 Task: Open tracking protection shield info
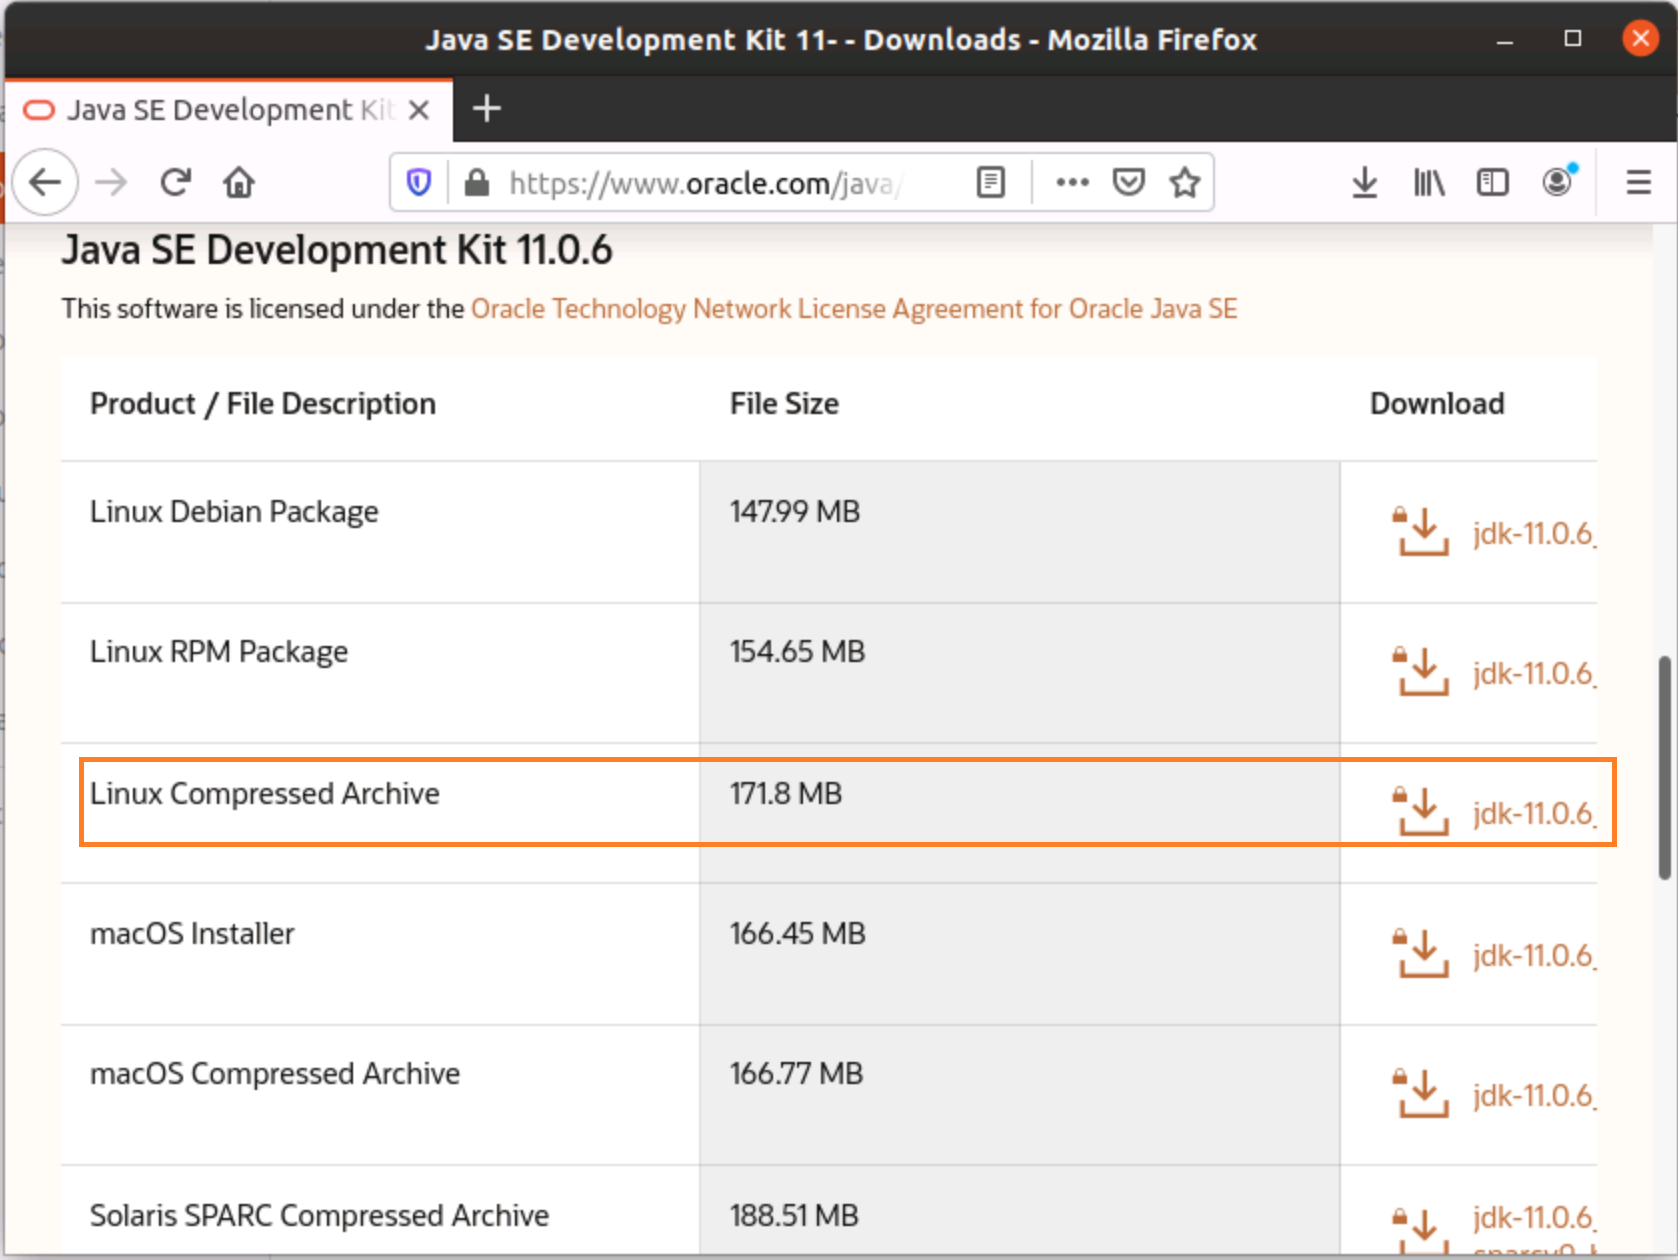pyautogui.click(x=419, y=182)
